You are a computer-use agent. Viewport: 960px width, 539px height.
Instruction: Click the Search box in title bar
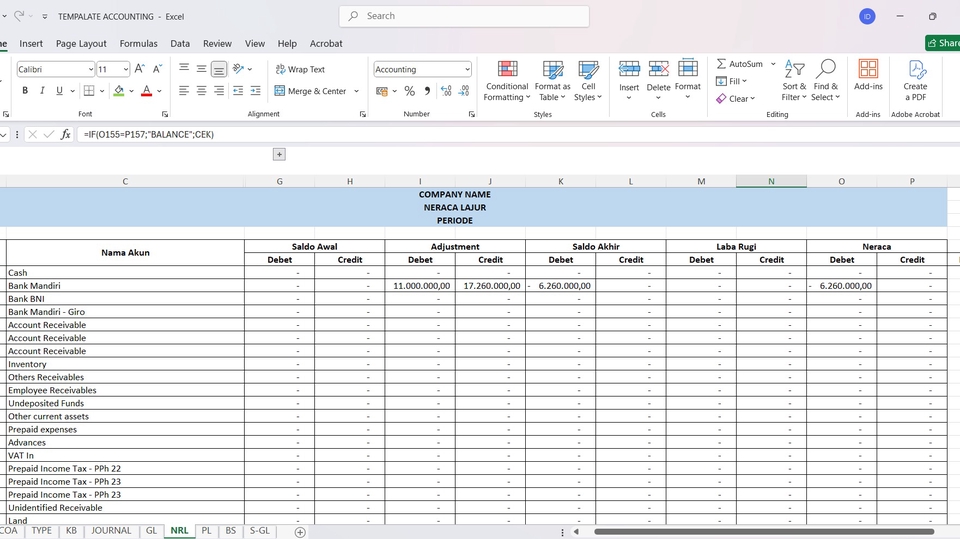[464, 16]
